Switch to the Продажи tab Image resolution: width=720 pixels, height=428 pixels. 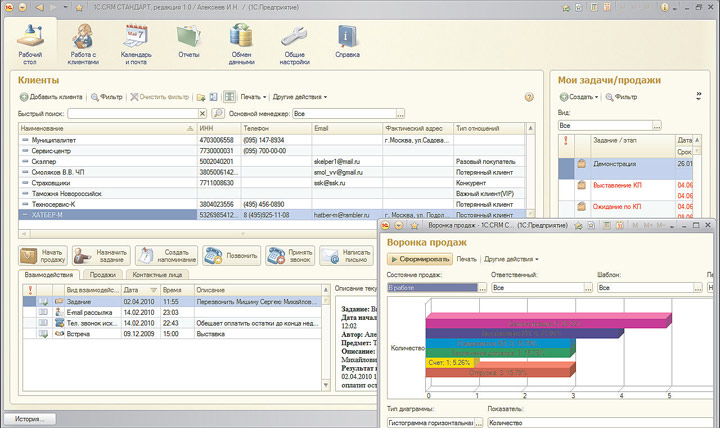point(103,275)
